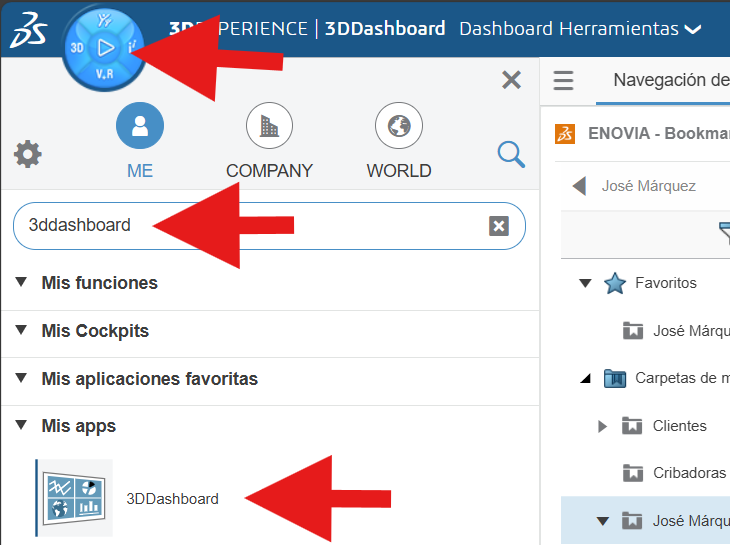Viewport: 730px width, 545px height.
Task: Collapse Mis aplicaciones favoritas section
Action: click(21, 377)
